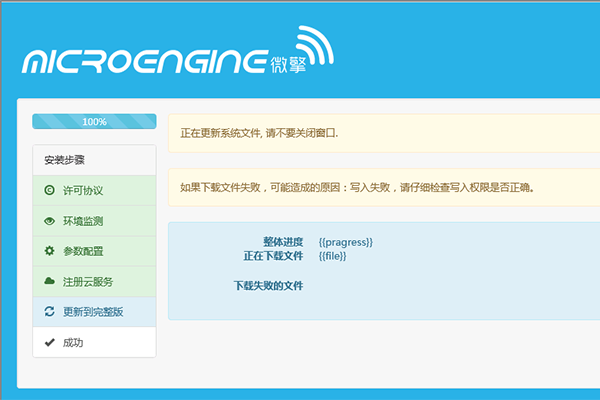Click the cloud icon beside 注册云服务

pos(49,281)
